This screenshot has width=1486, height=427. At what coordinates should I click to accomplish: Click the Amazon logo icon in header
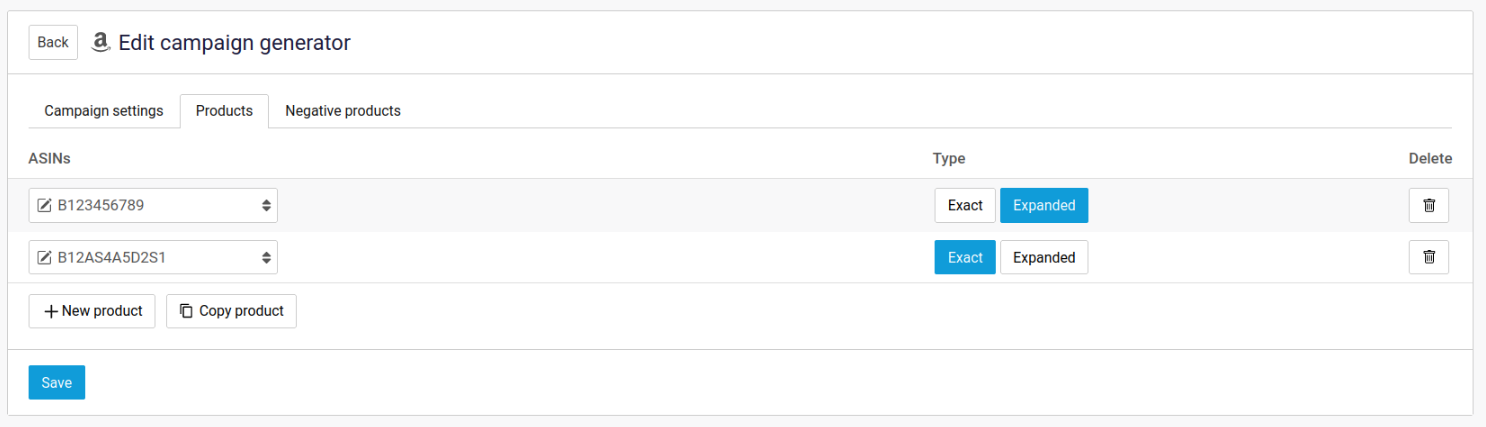coord(100,42)
